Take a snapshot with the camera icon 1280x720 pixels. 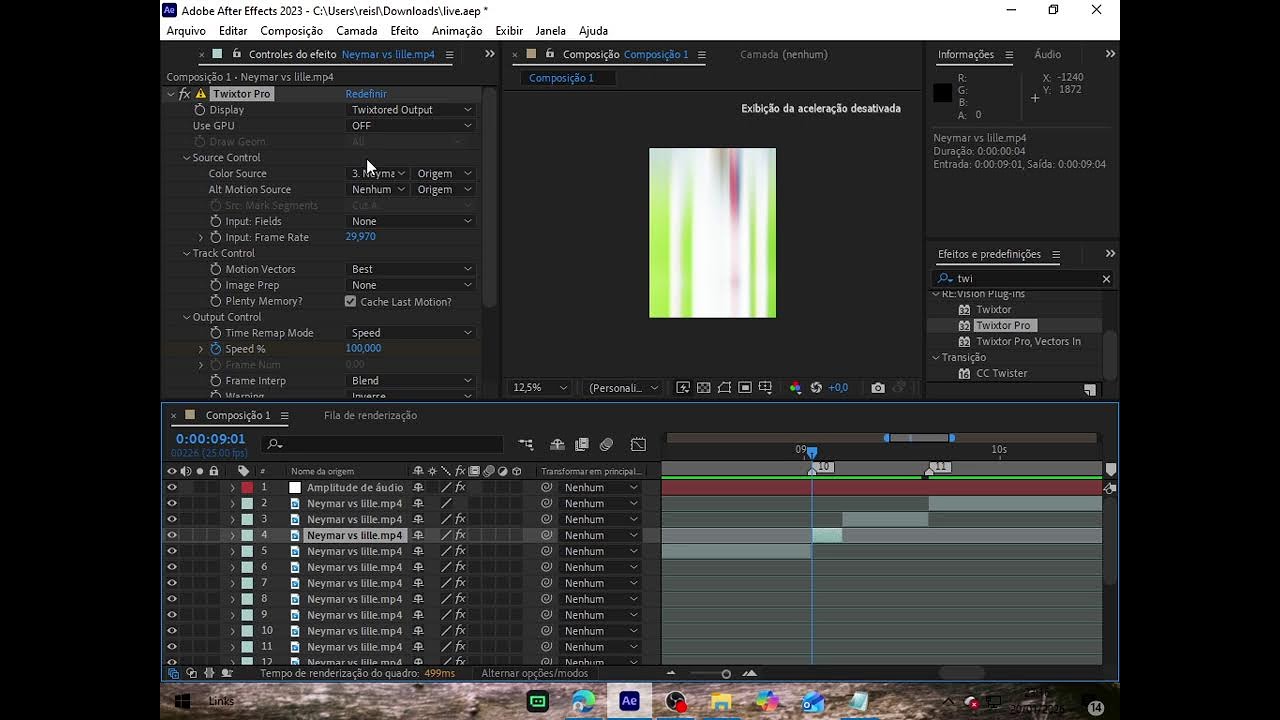click(878, 388)
